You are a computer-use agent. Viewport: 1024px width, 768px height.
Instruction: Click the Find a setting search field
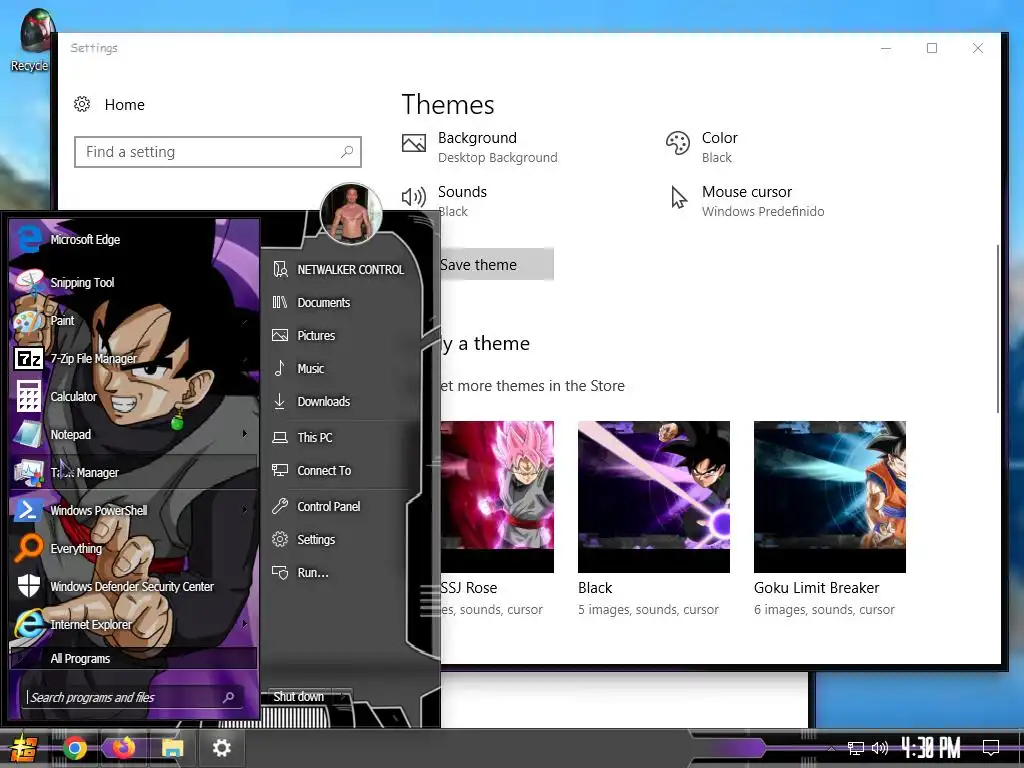click(217, 152)
